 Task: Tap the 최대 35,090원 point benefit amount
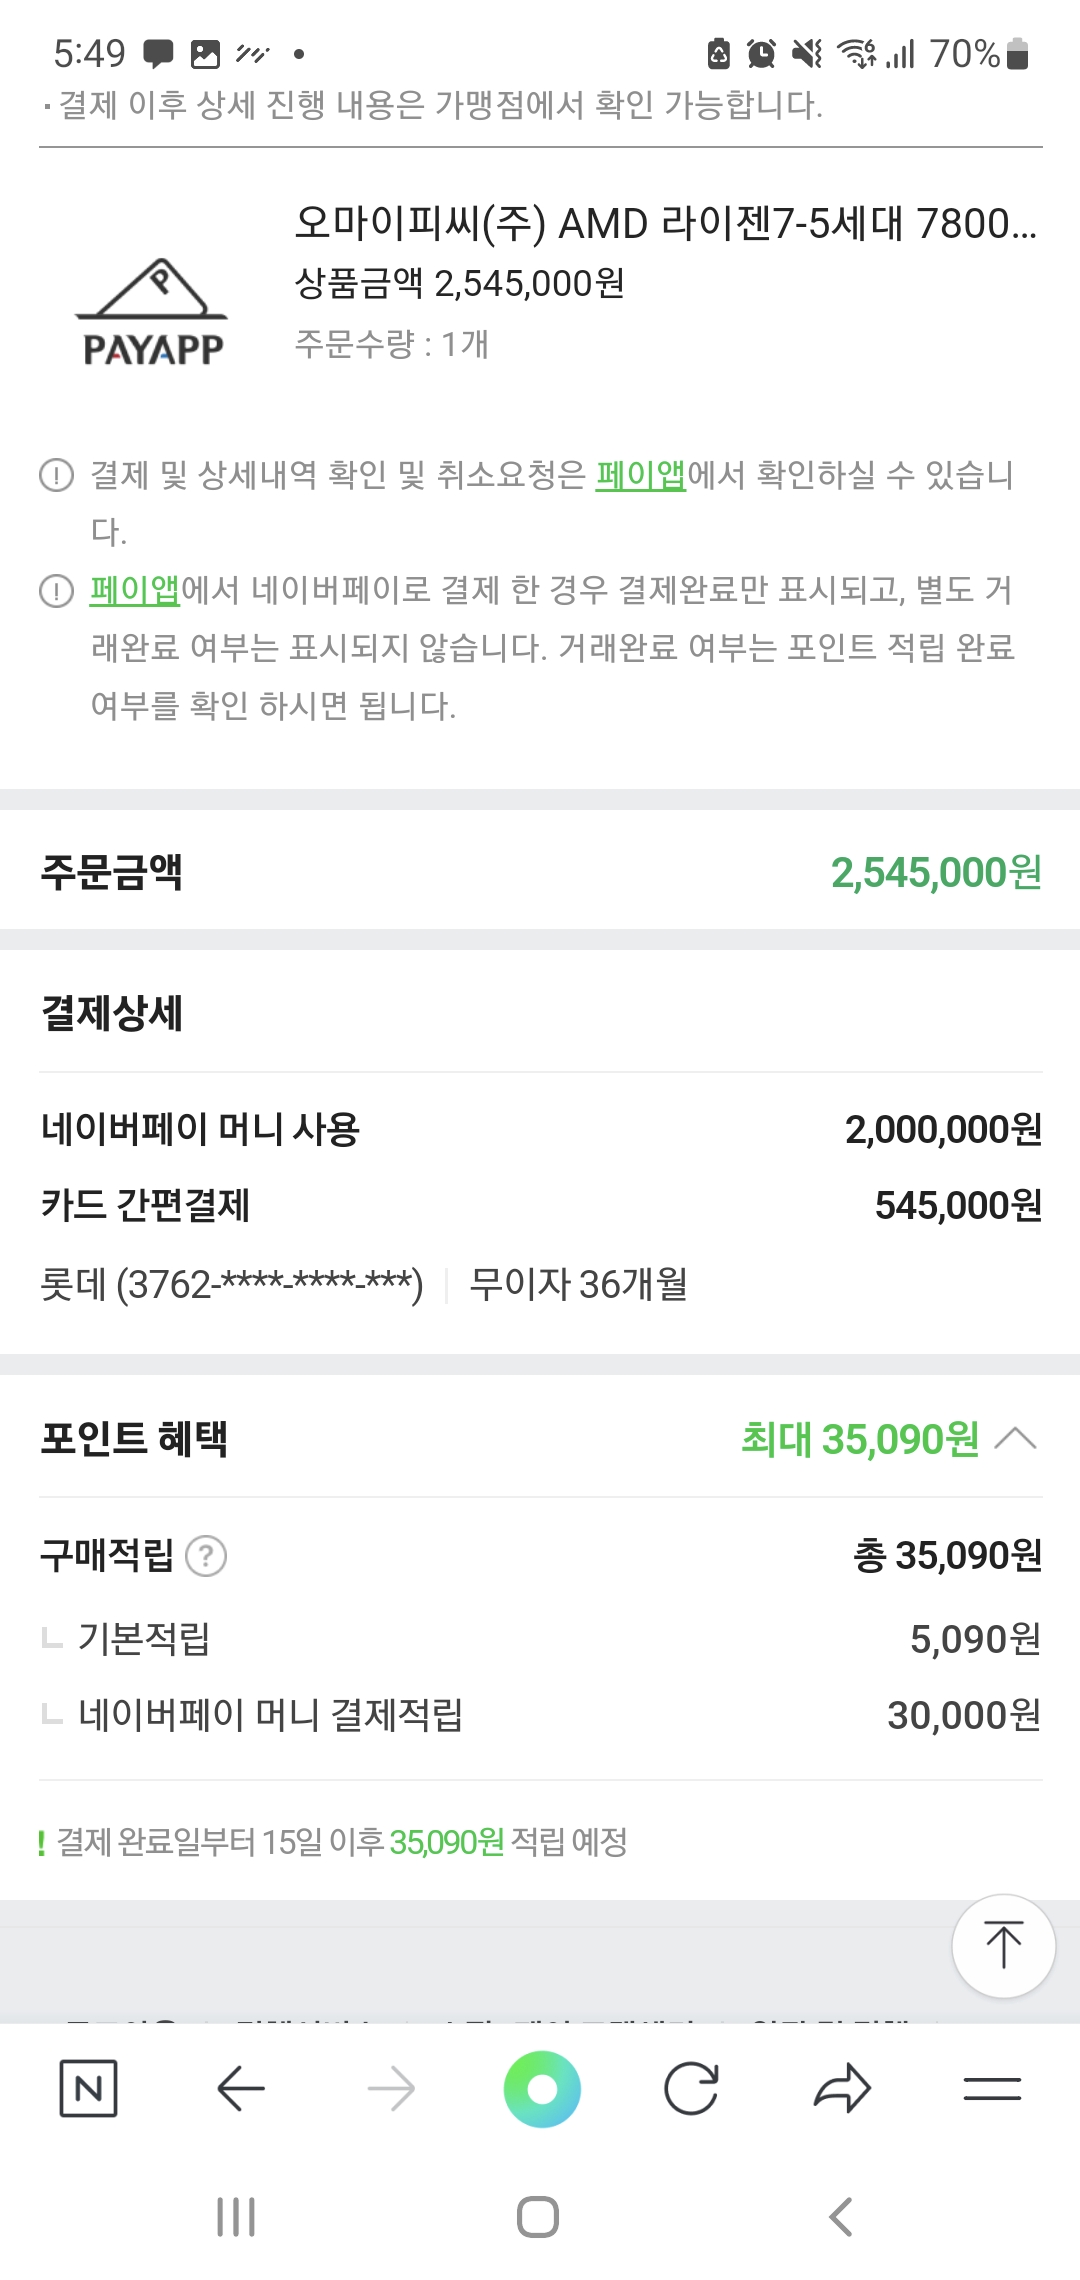[860, 1439]
